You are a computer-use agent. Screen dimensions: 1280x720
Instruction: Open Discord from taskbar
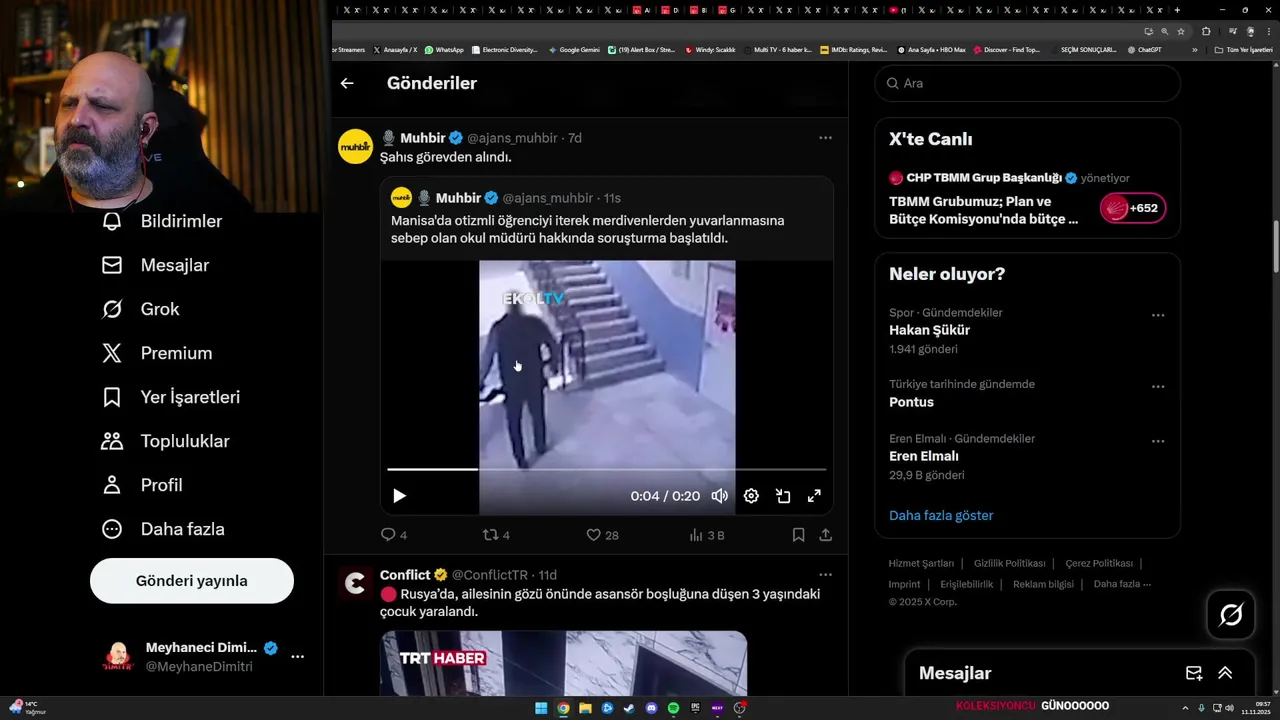point(651,708)
